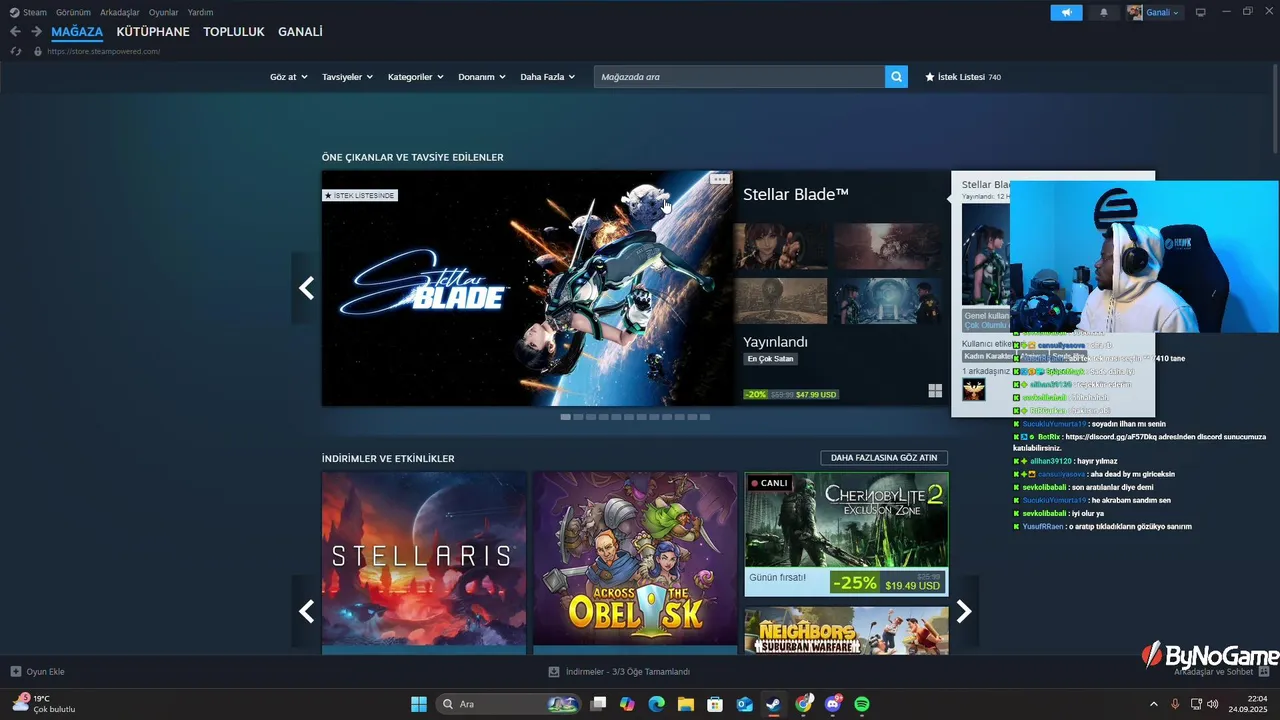Click in the Mağazada ara search field
The image size is (1280, 720).
pyautogui.click(x=739, y=77)
